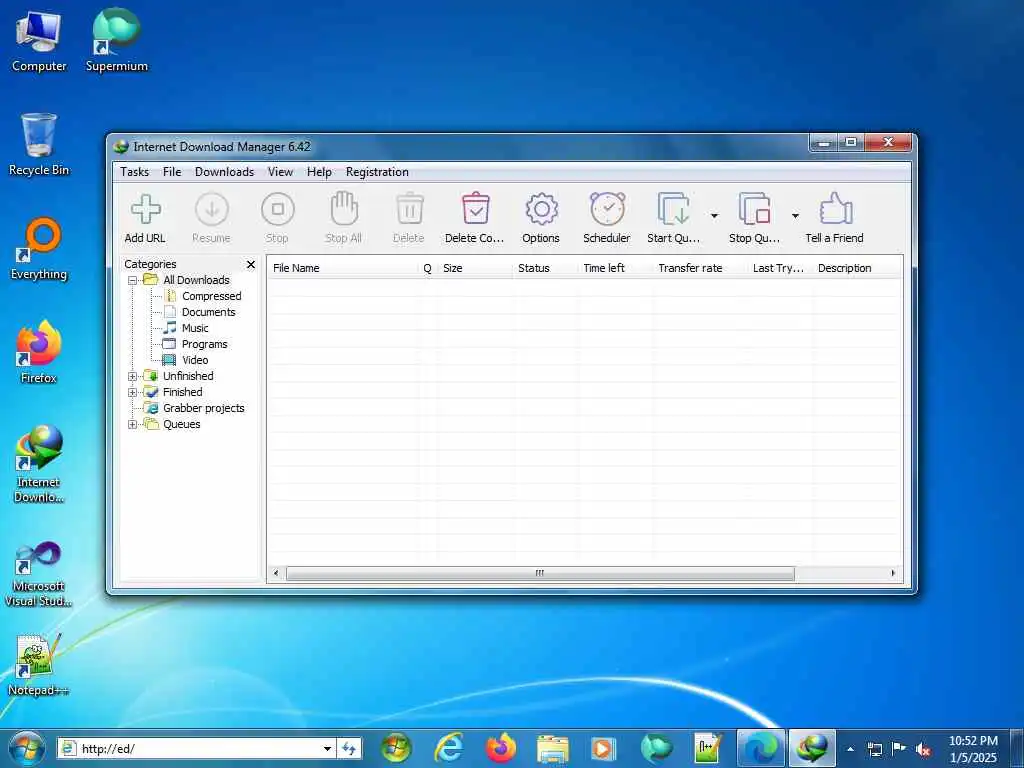Viewport: 1024px width, 768px height.
Task: Click the Stop toolbar icon
Action: (278, 209)
